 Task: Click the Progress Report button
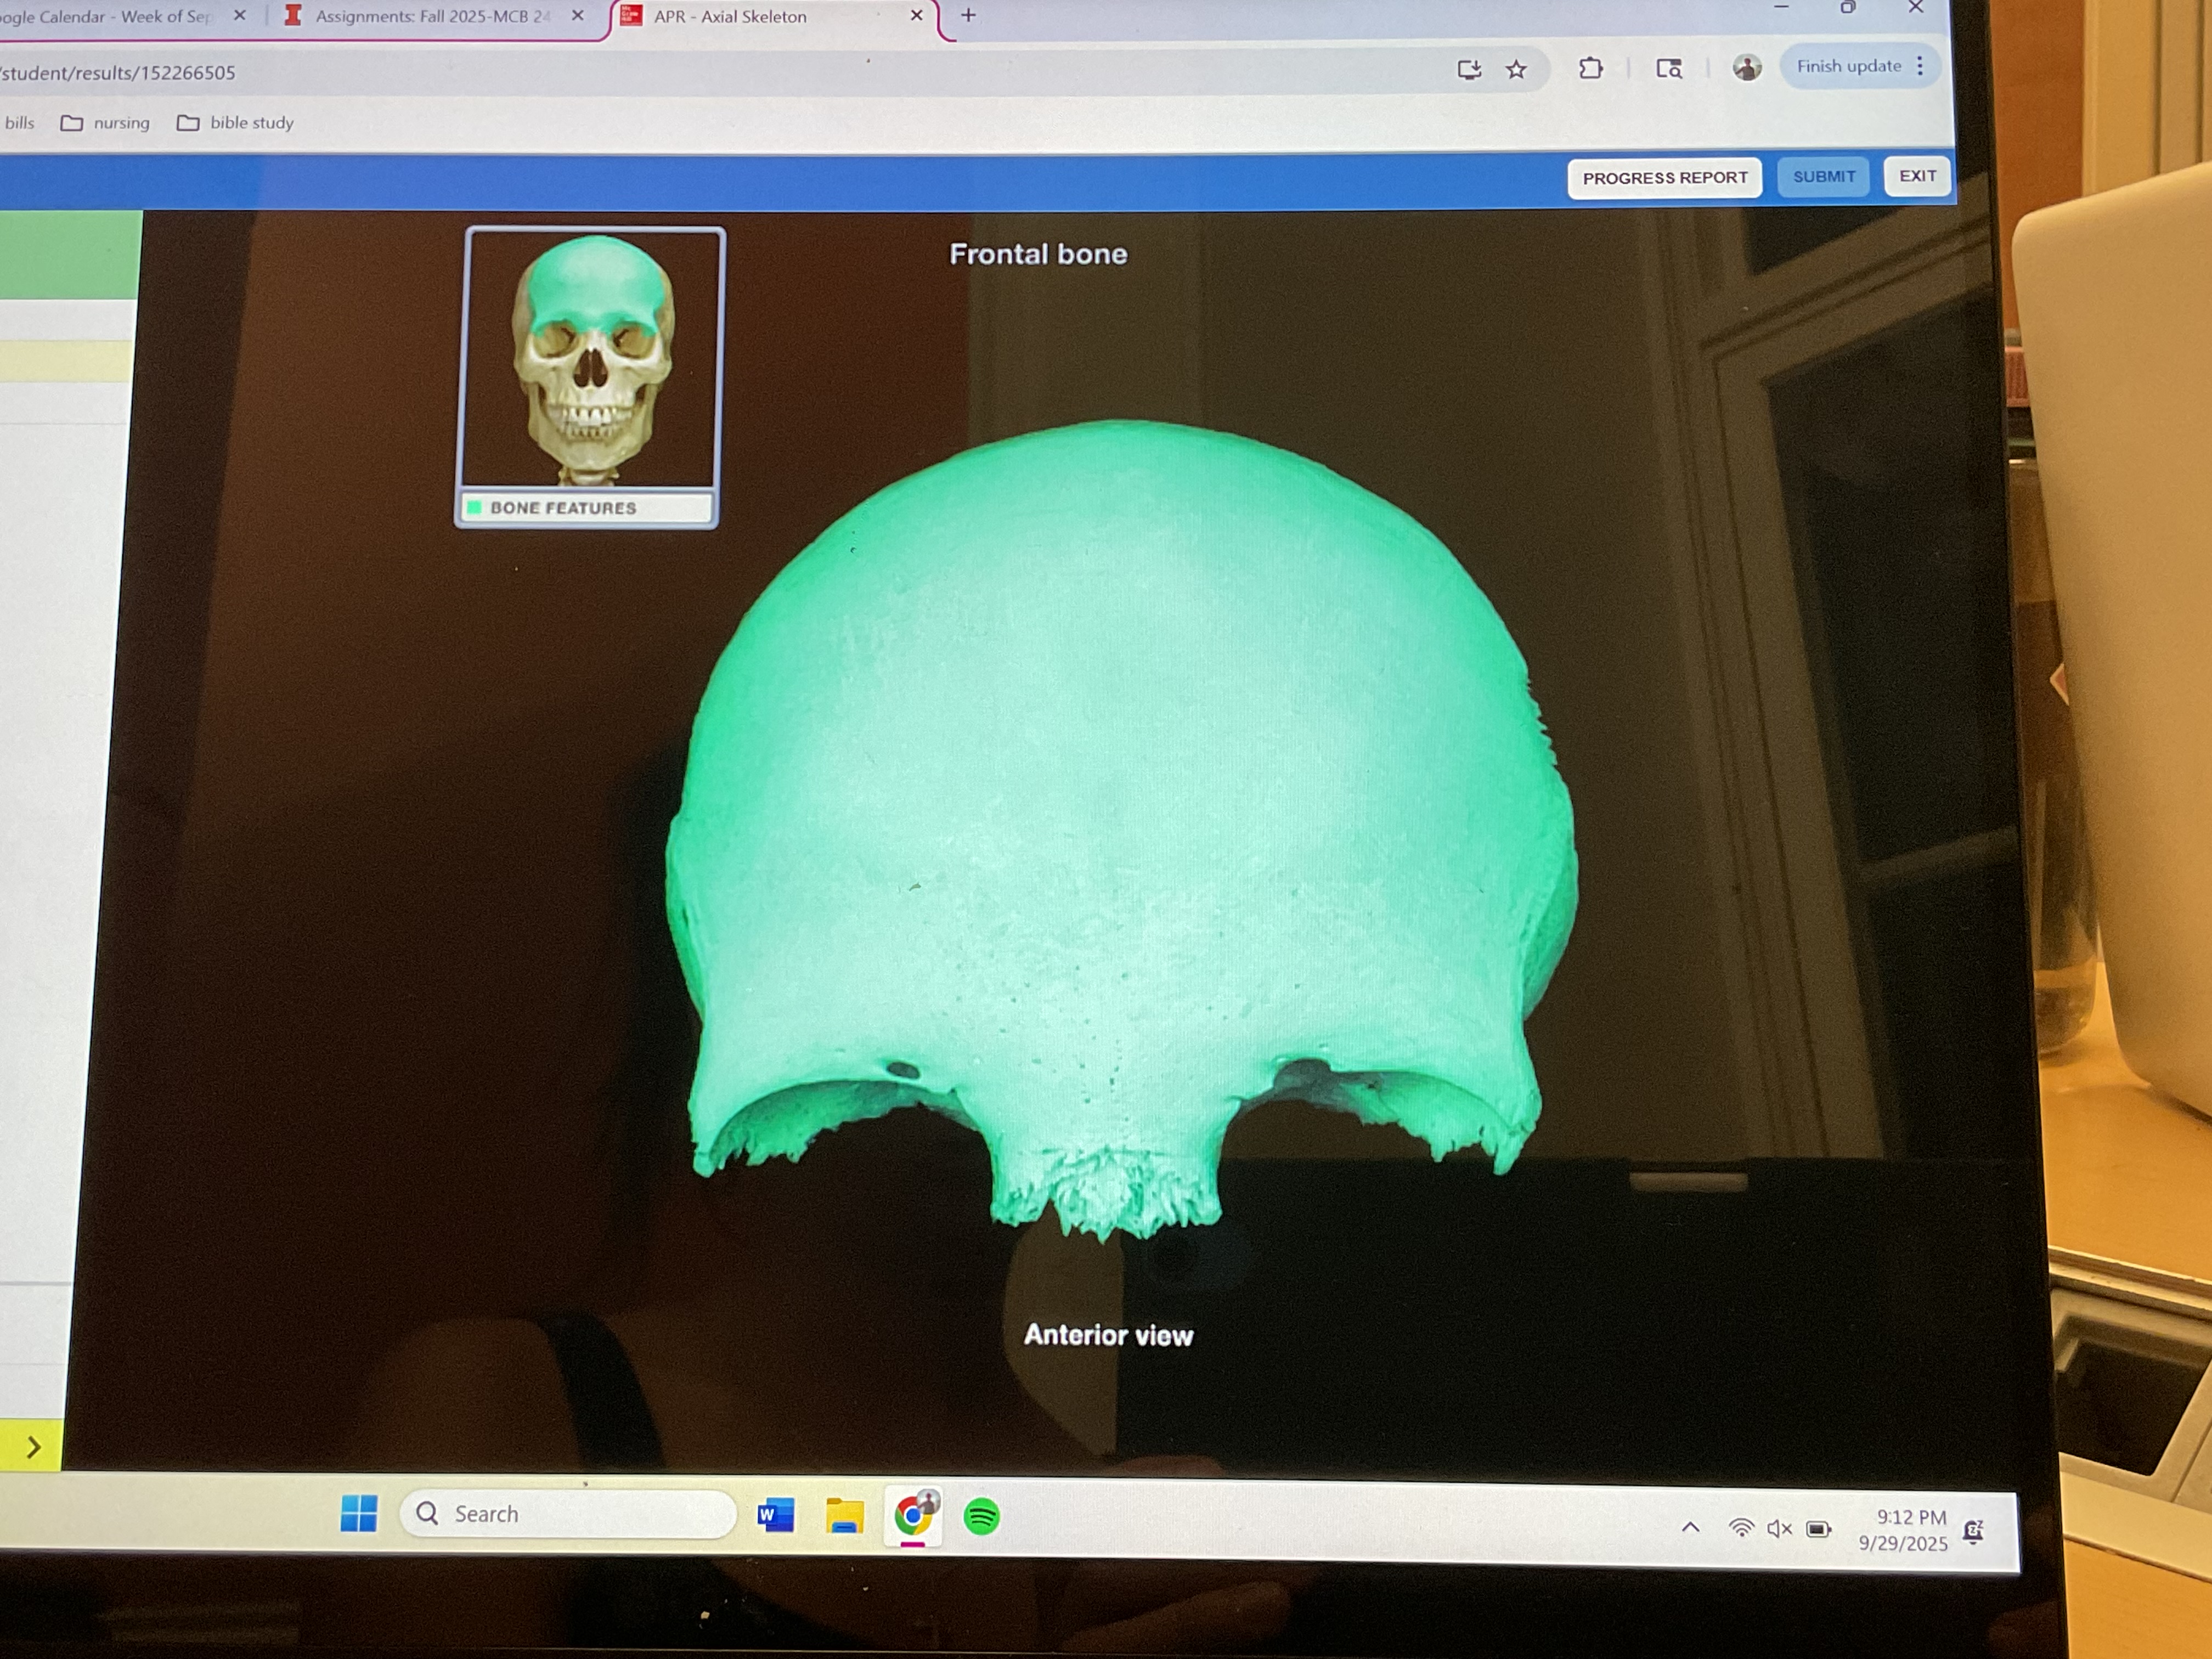pyautogui.click(x=1664, y=177)
